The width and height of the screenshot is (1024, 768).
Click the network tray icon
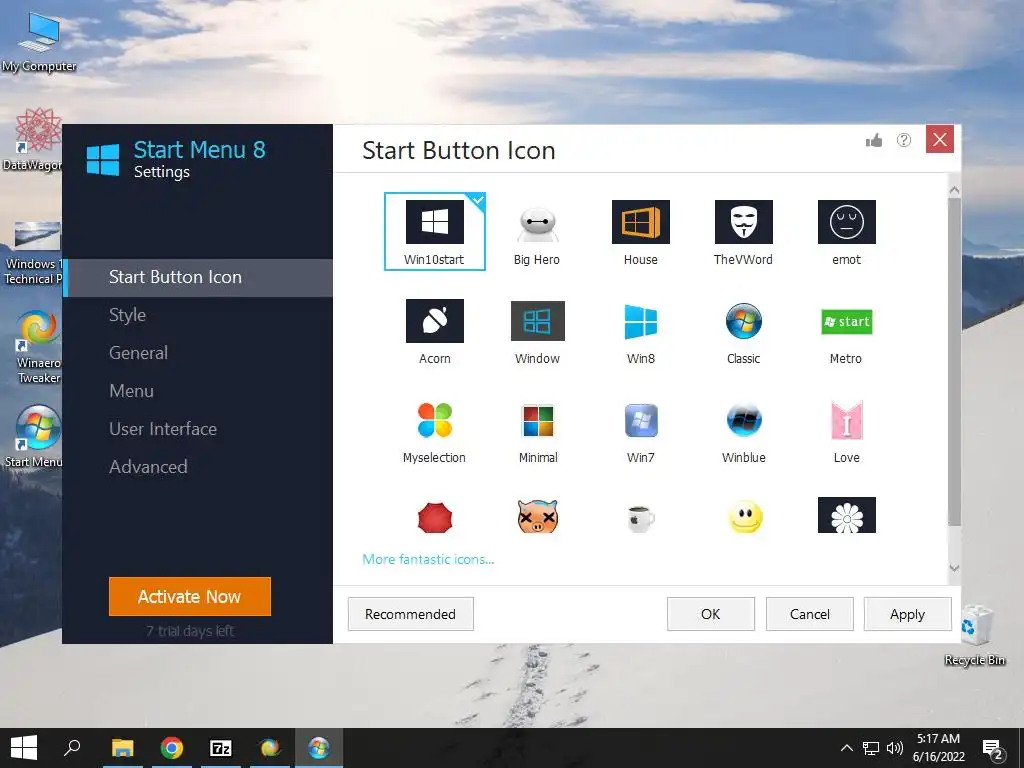point(871,748)
